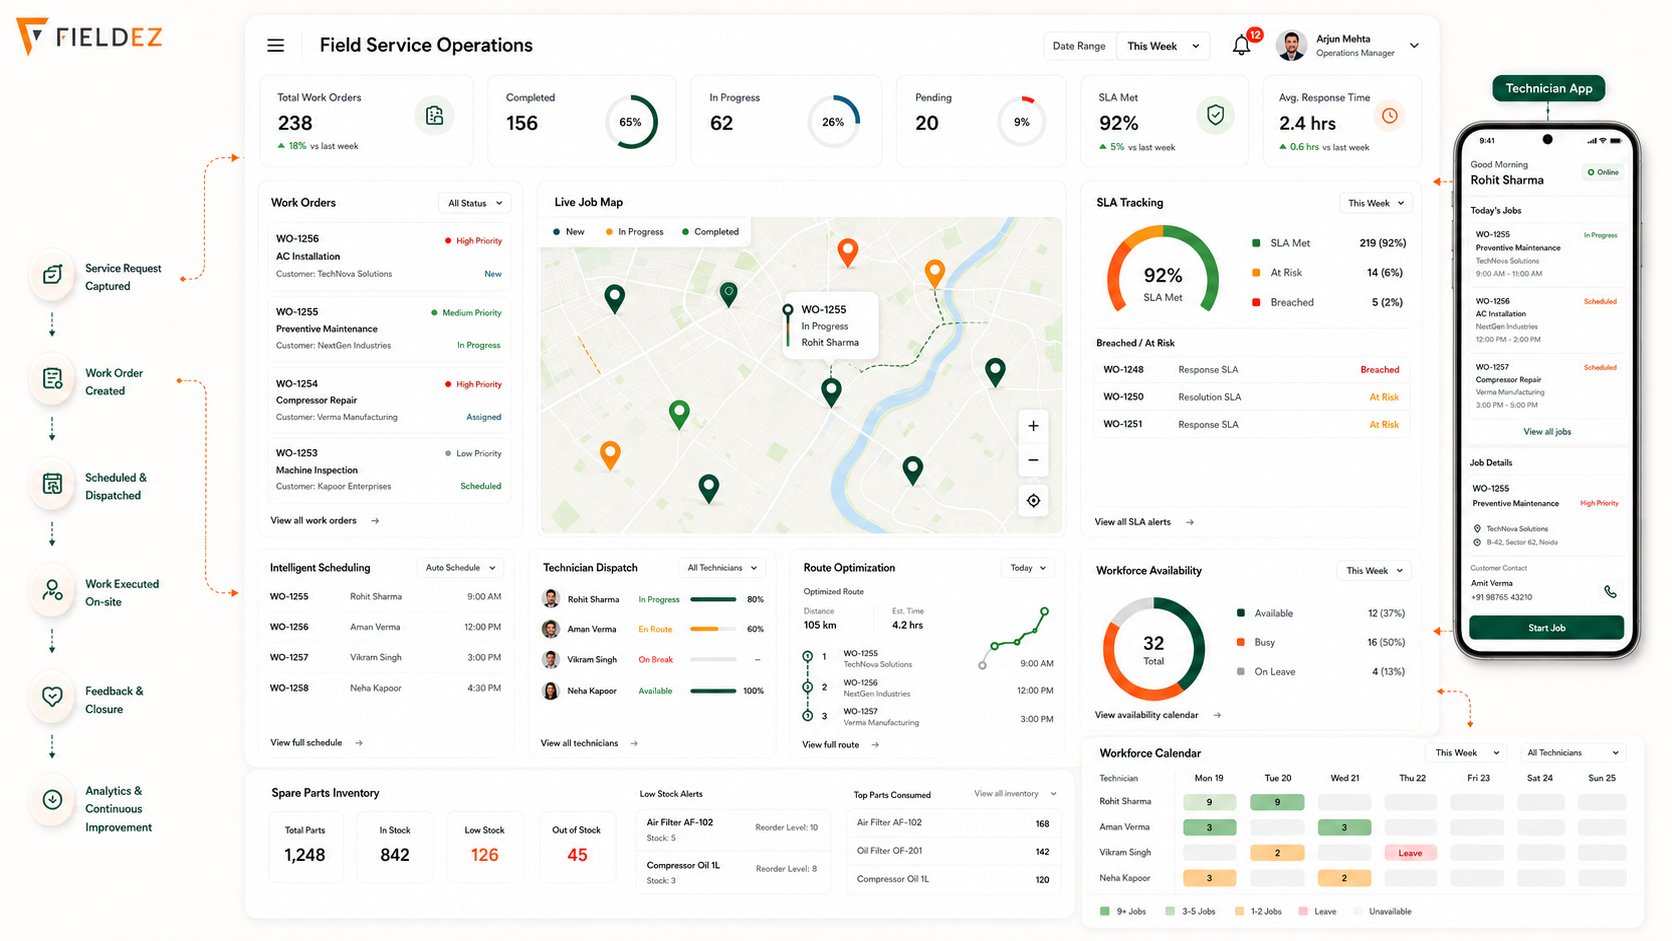The height and width of the screenshot is (941, 1672).
Task: Click View all technicians link
Action: [x=589, y=743]
